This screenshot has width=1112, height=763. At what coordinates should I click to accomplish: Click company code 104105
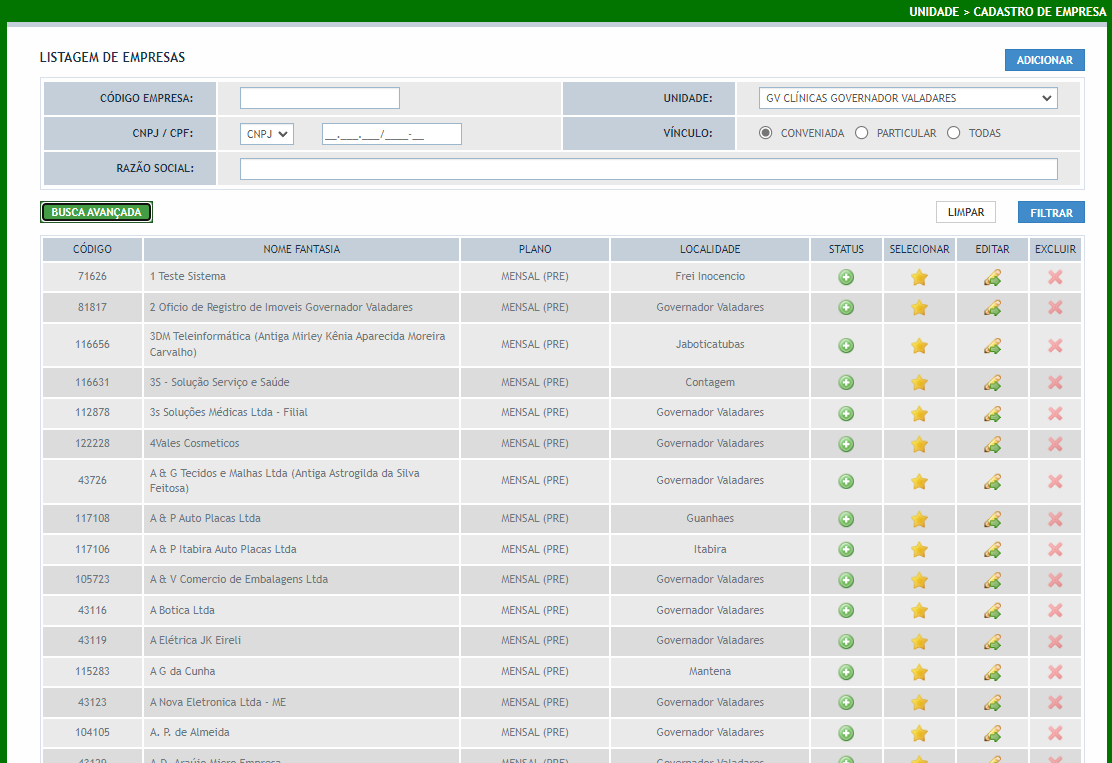click(x=92, y=732)
